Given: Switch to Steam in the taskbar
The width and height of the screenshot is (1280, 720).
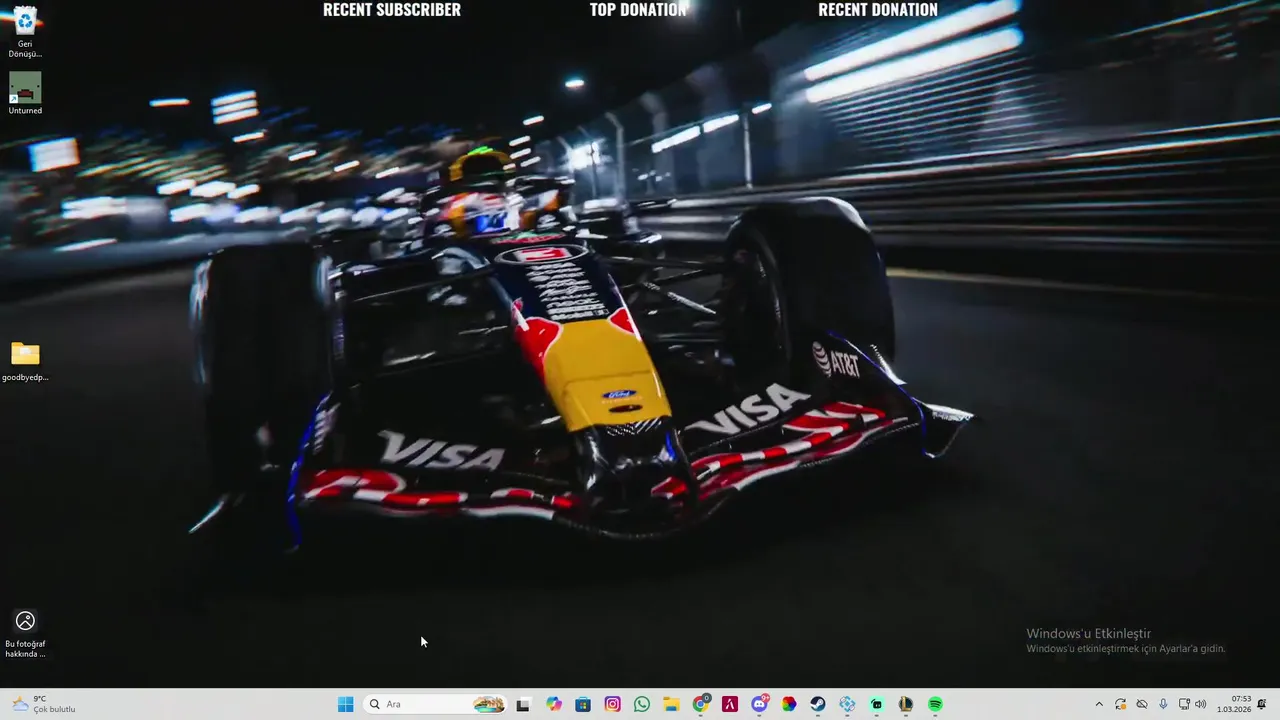Looking at the screenshot, I should [818, 704].
